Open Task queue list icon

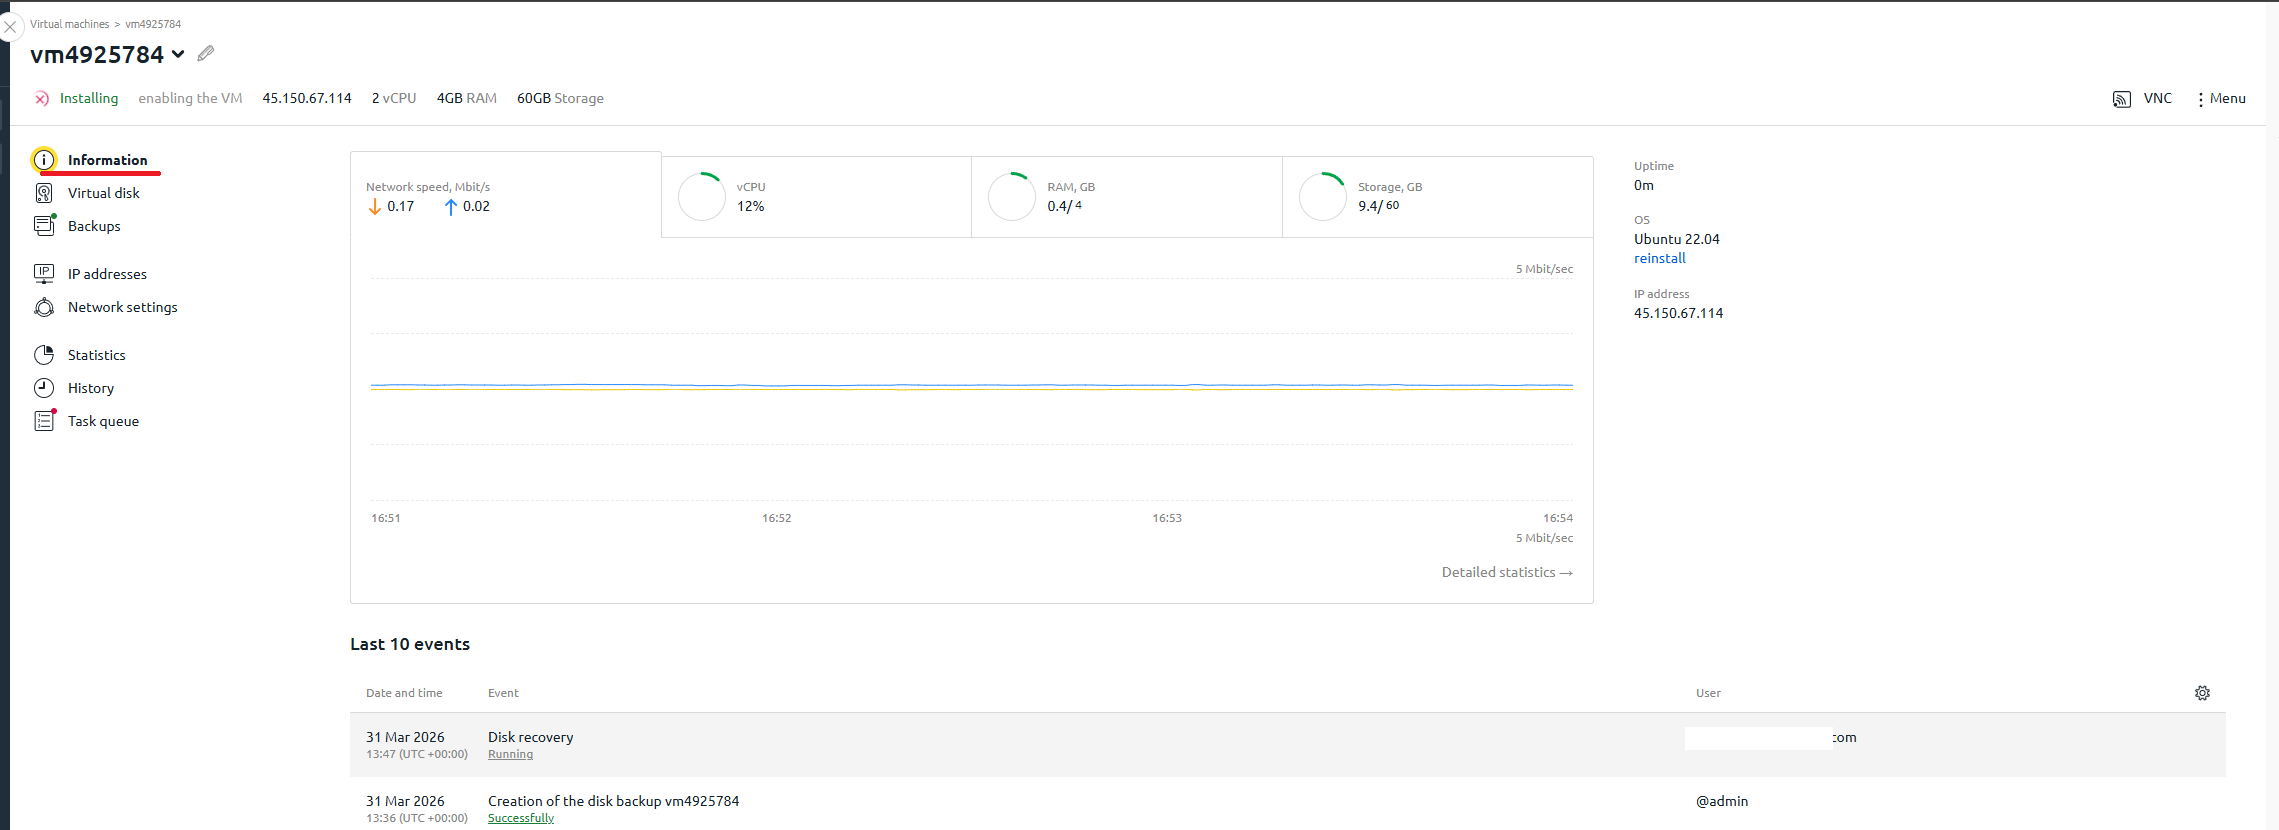tap(44, 421)
